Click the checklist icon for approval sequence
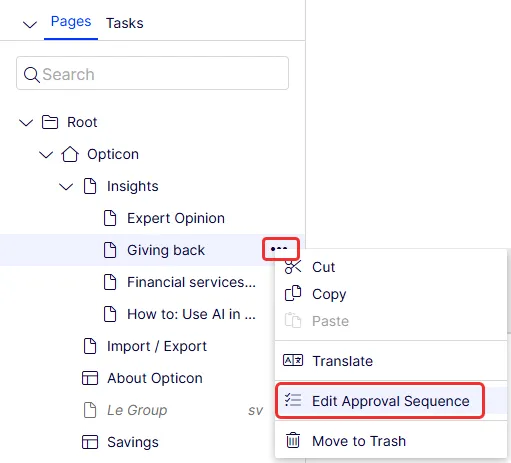This screenshot has width=511, height=463. [293, 400]
